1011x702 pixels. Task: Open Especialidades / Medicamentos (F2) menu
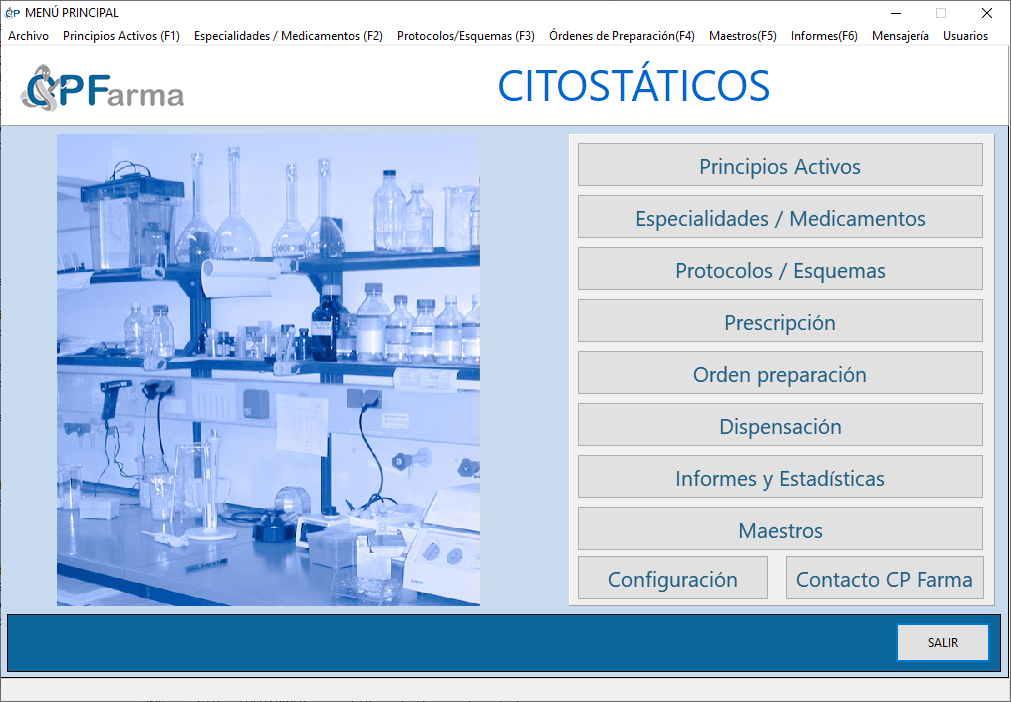tap(288, 36)
